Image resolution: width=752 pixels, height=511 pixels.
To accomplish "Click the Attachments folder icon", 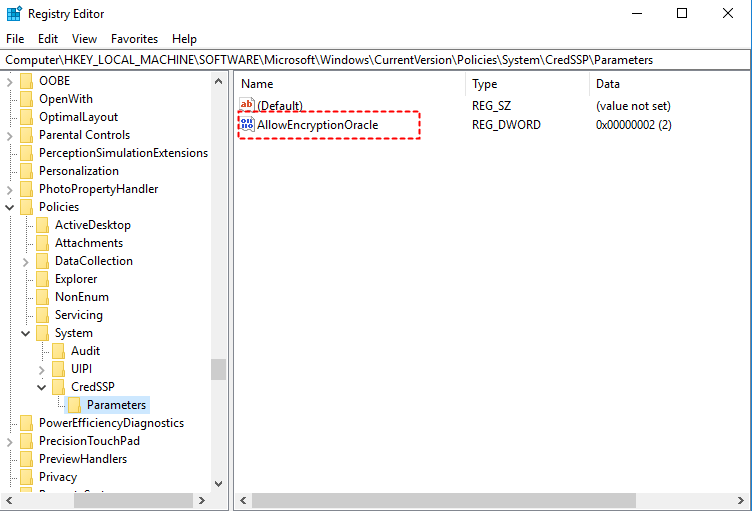I will pyautogui.click(x=43, y=243).
